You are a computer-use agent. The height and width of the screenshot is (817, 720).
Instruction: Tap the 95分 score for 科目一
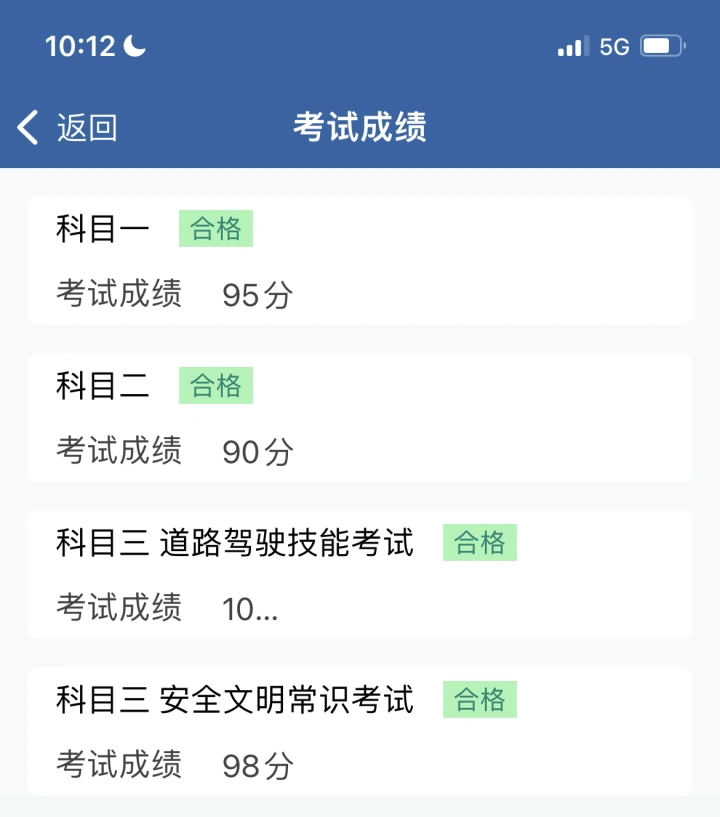(258, 294)
